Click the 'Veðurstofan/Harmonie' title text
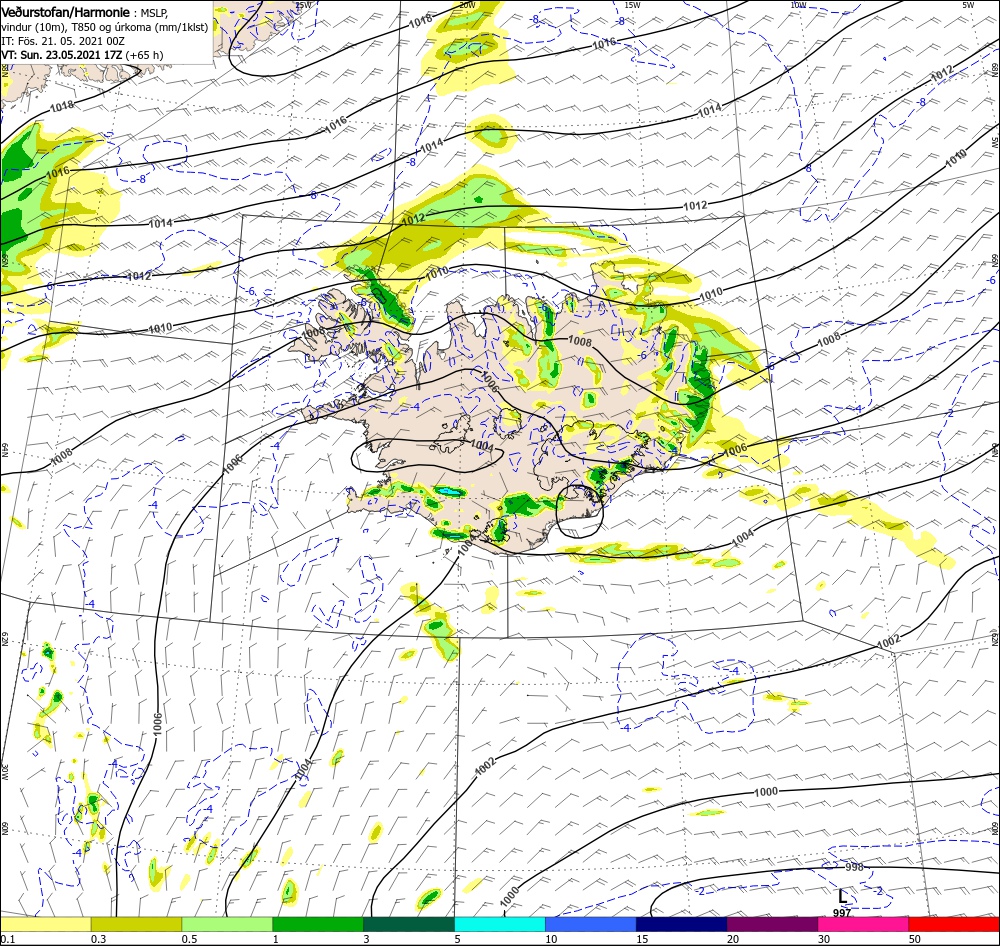The width and height of the screenshot is (1000, 946). coord(66,12)
